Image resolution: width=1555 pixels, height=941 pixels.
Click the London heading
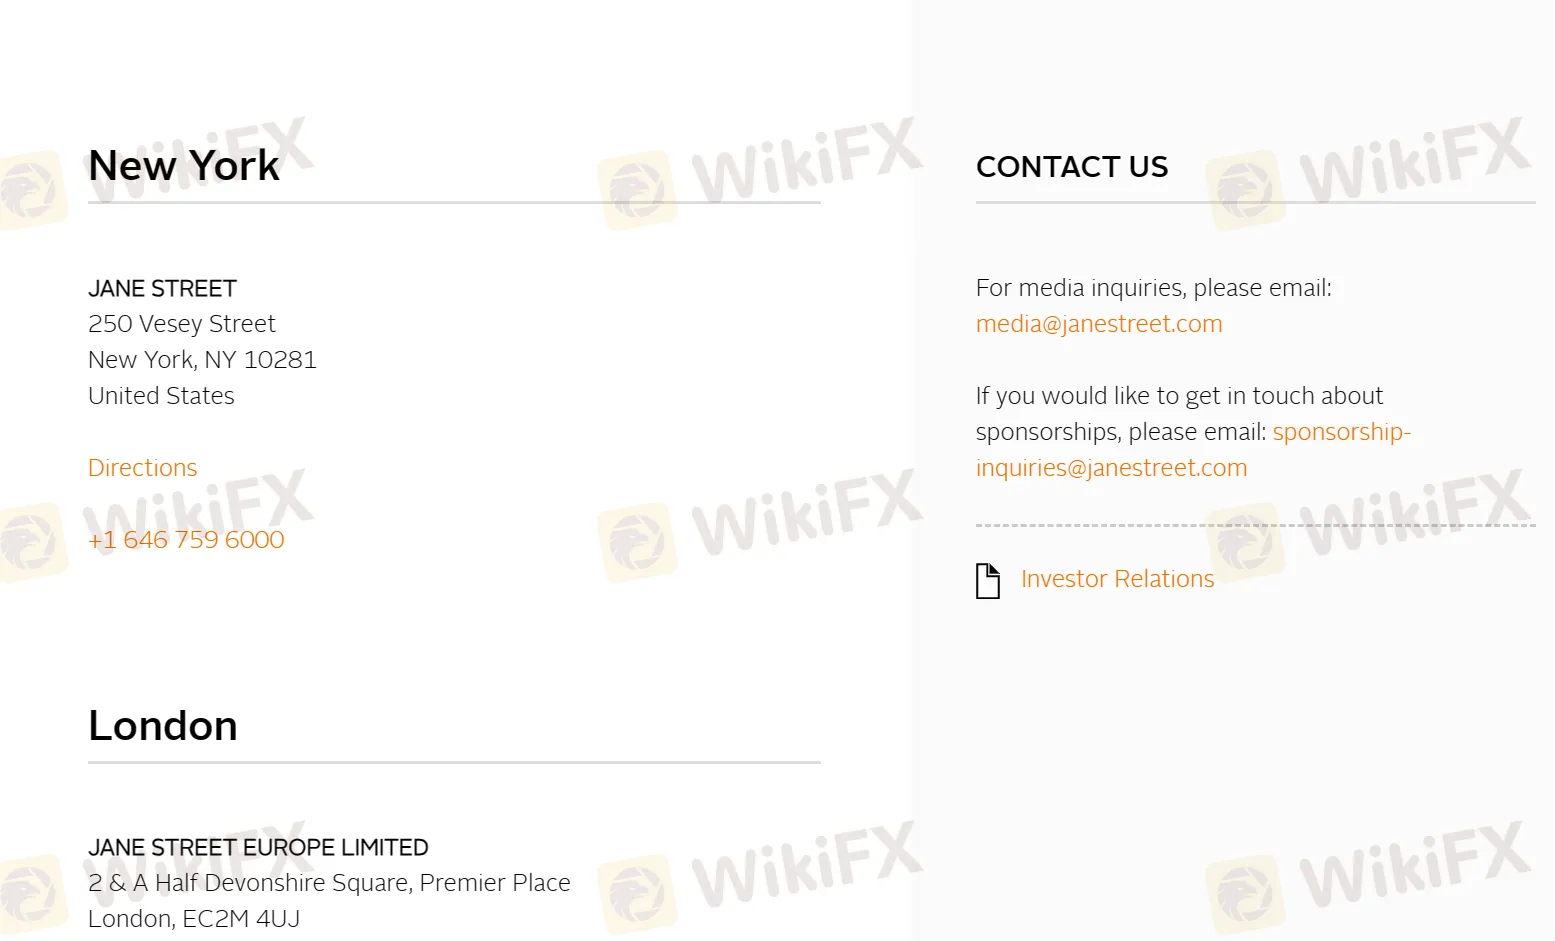(163, 726)
